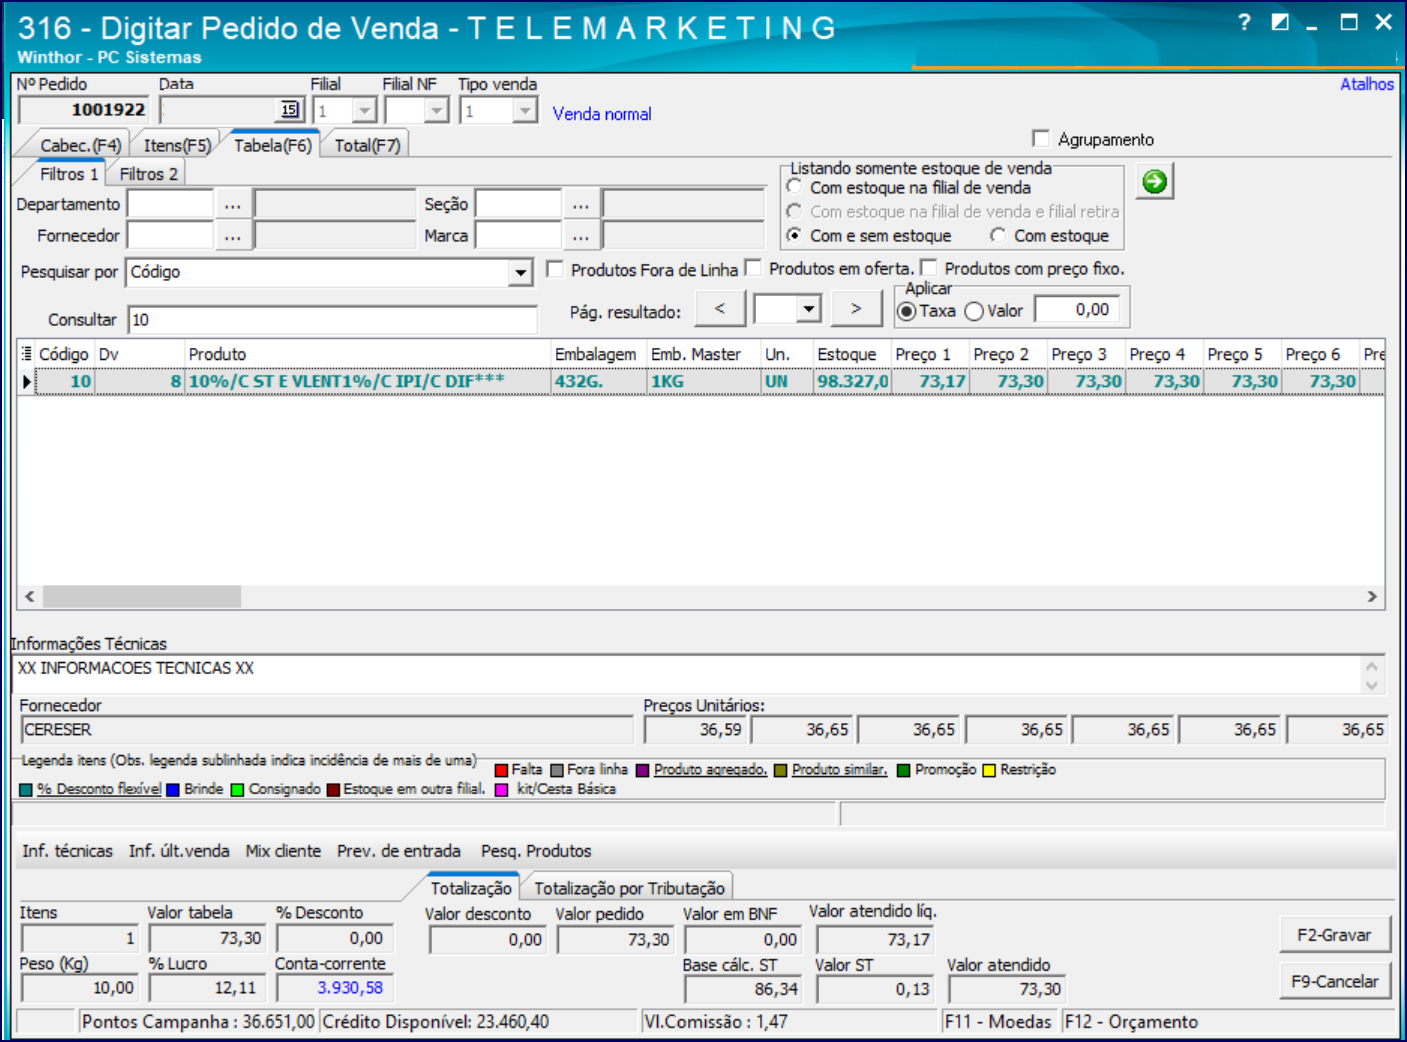Click F12 - Orçamento in status bar
Screen dimensions: 1407x1042
[x=1132, y=1021]
